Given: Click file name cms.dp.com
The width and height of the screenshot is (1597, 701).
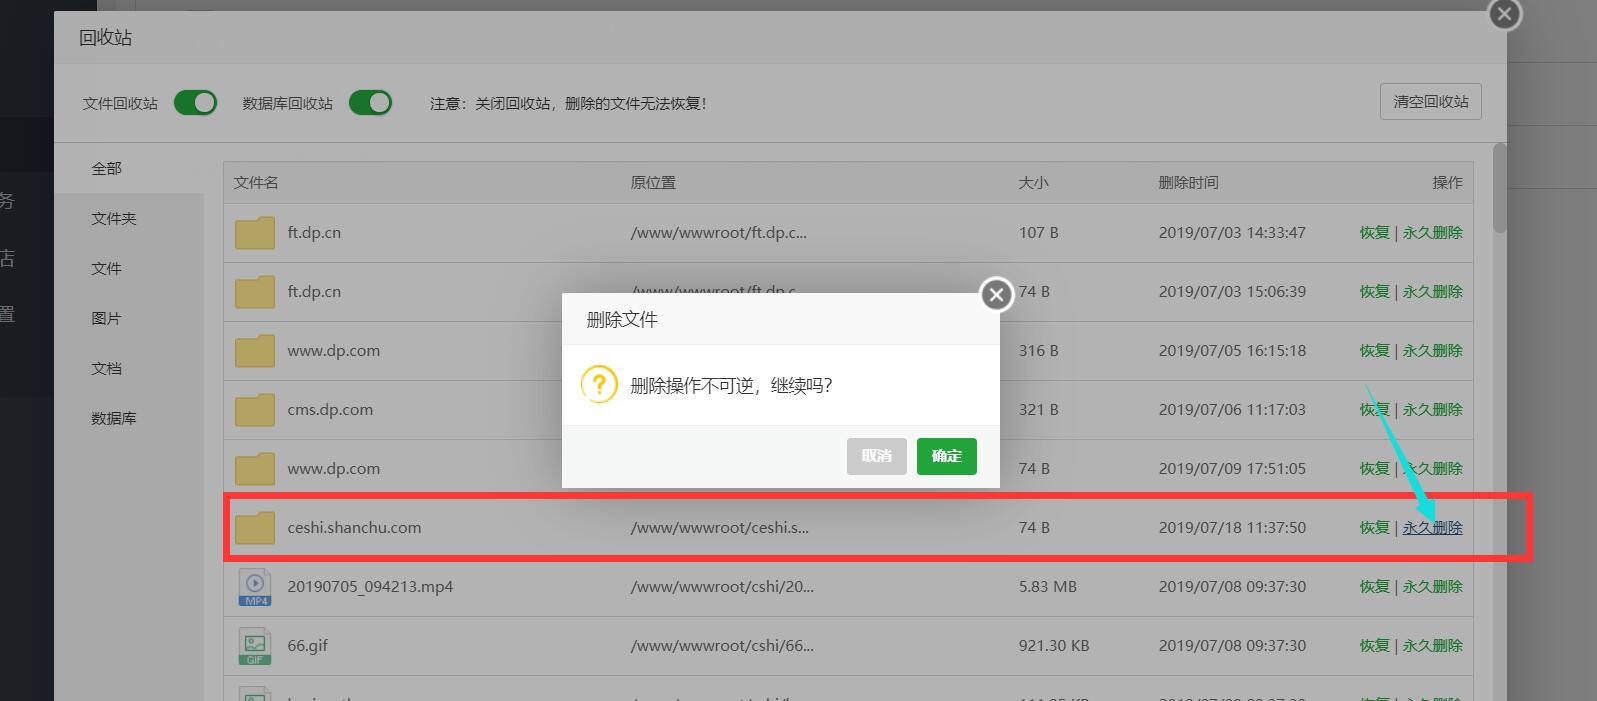Looking at the screenshot, I should [x=330, y=409].
